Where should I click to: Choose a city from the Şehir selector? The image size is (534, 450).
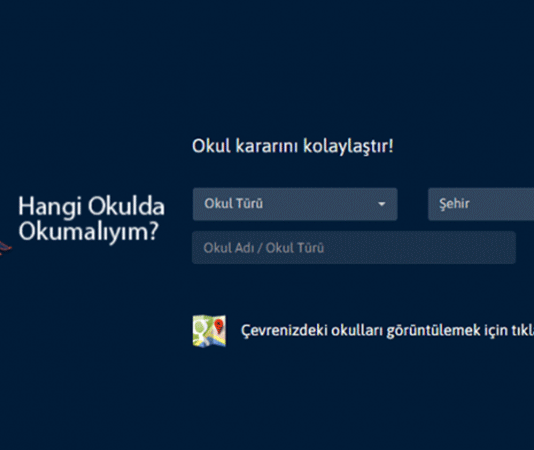[481, 204]
